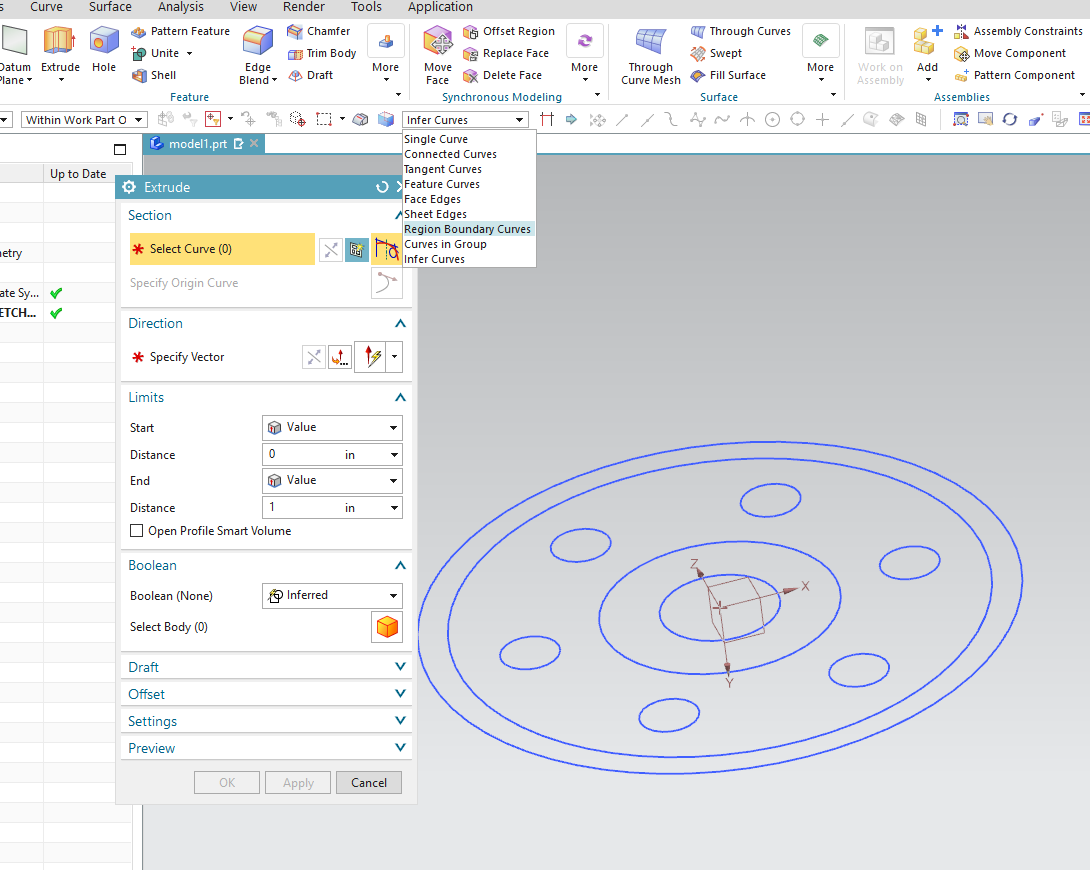The width and height of the screenshot is (1090, 870).
Task: Select the Through Curves tool
Action: [x=740, y=31]
